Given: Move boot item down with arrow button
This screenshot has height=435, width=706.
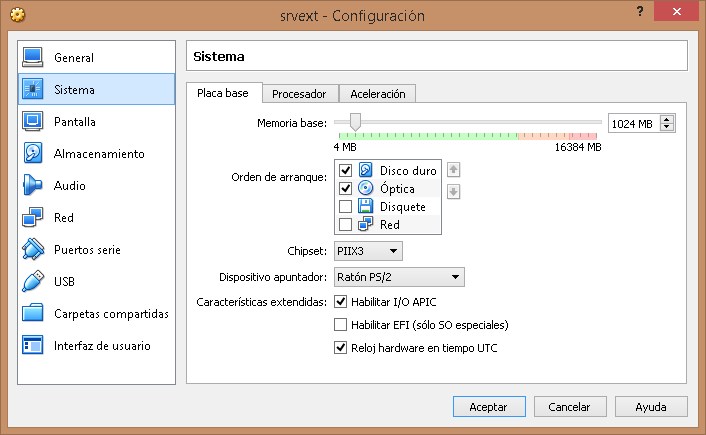Looking at the screenshot, I should click(x=453, y=191).
